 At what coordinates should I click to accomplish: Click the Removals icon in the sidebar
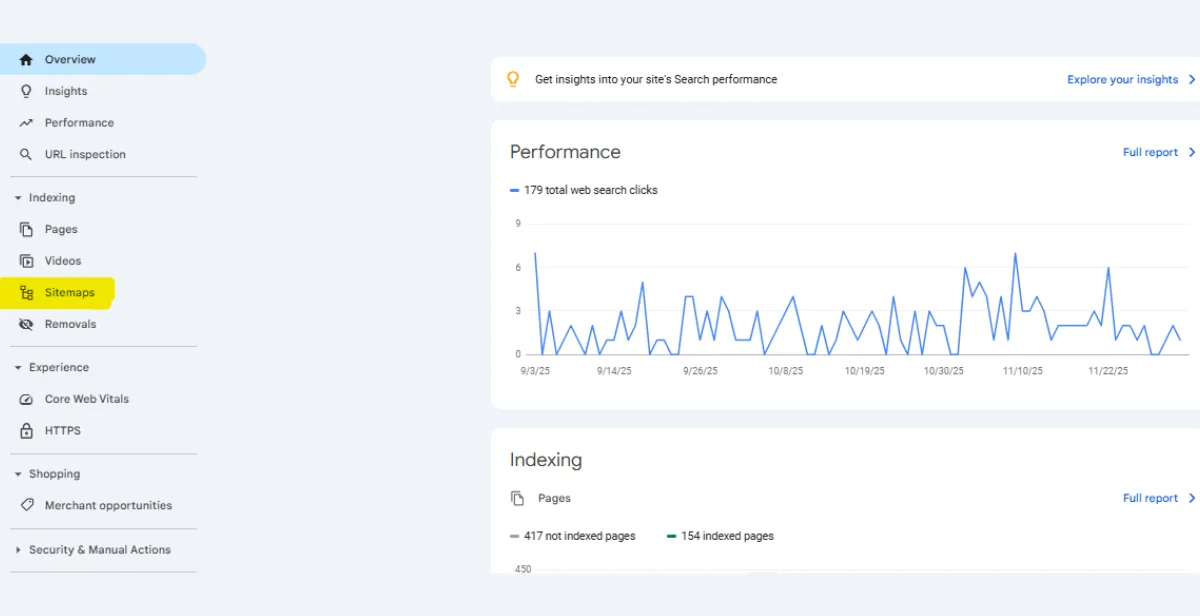pyautogui.click(x=25, y=323)
